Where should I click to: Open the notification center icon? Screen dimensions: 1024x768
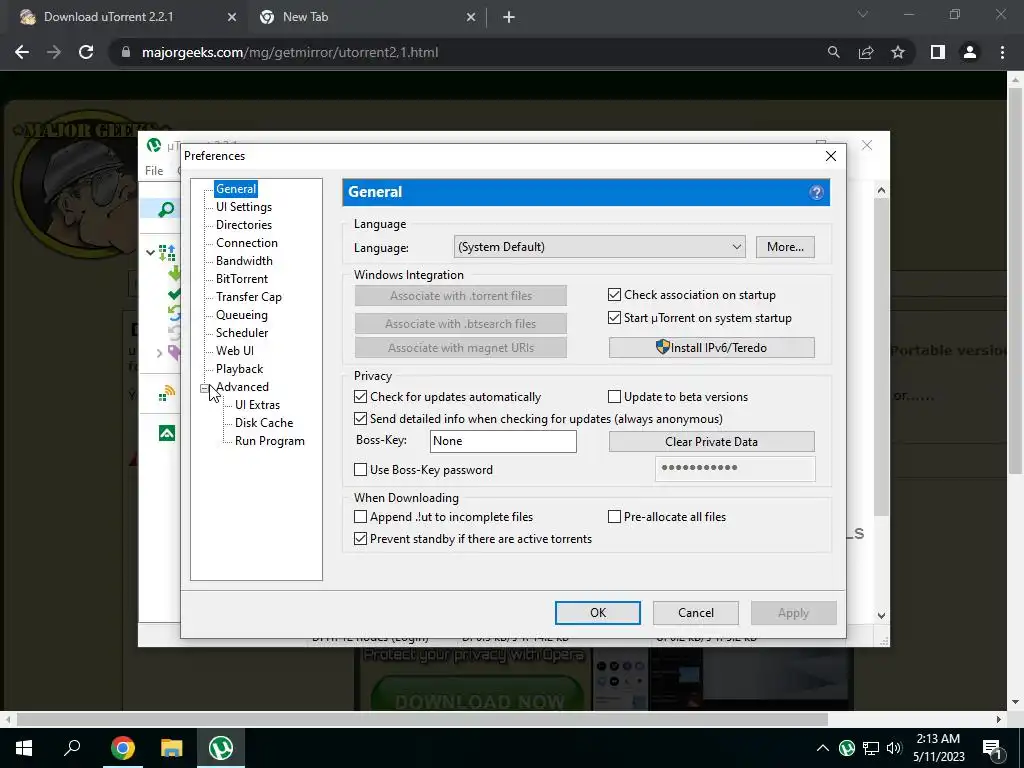(x=991, y=748)
